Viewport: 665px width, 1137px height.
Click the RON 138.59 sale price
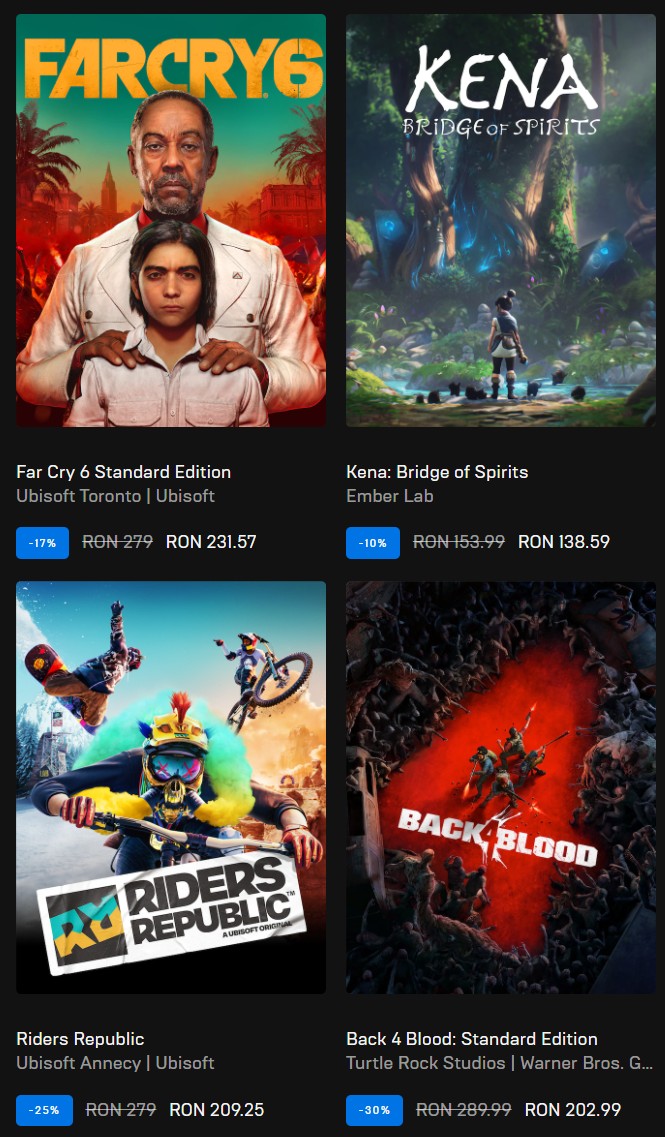coord(563,542)
